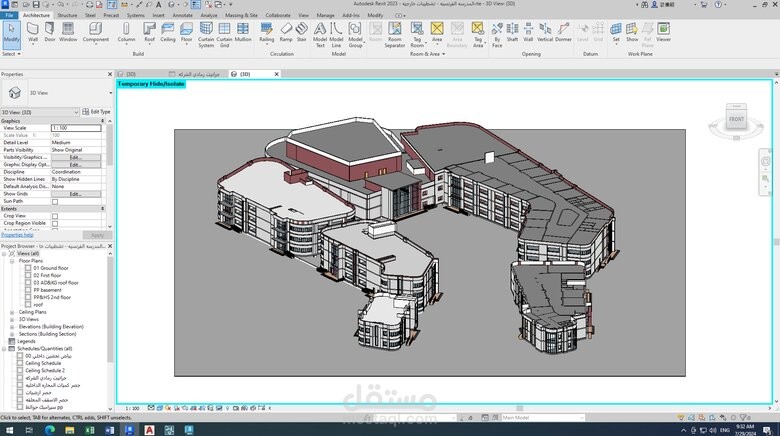780x436 pixels.
Task: Select the Column tool
Action: pyautogui.click(x=126, y=32)
